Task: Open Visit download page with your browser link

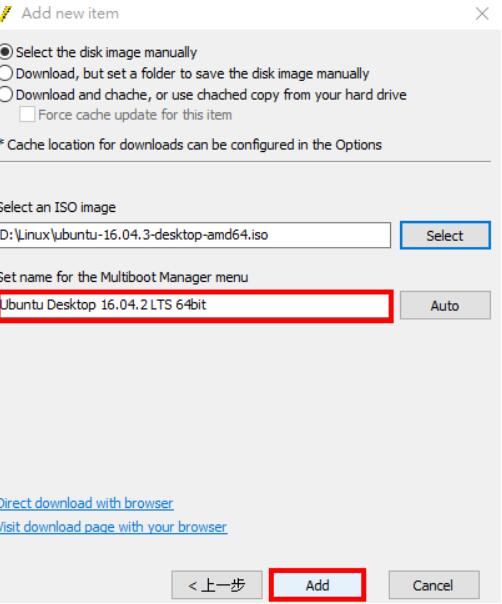Action: coord(113,527)
